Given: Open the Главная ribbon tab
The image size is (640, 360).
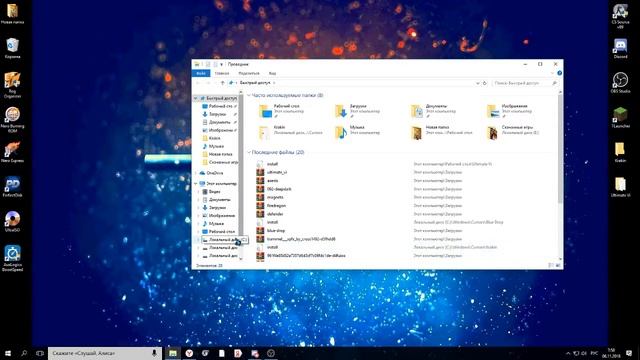Looking at the screenshot, I should (222, 73).
